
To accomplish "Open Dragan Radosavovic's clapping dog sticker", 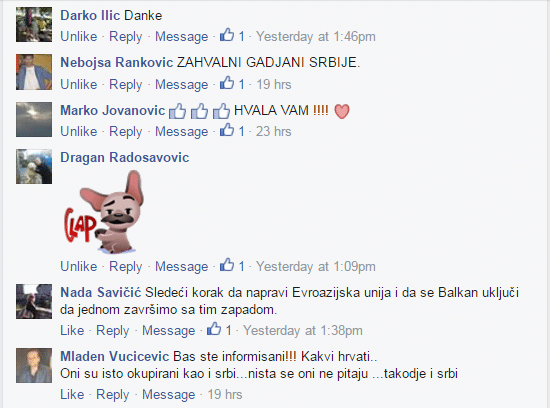I will (x=104, y=212).
